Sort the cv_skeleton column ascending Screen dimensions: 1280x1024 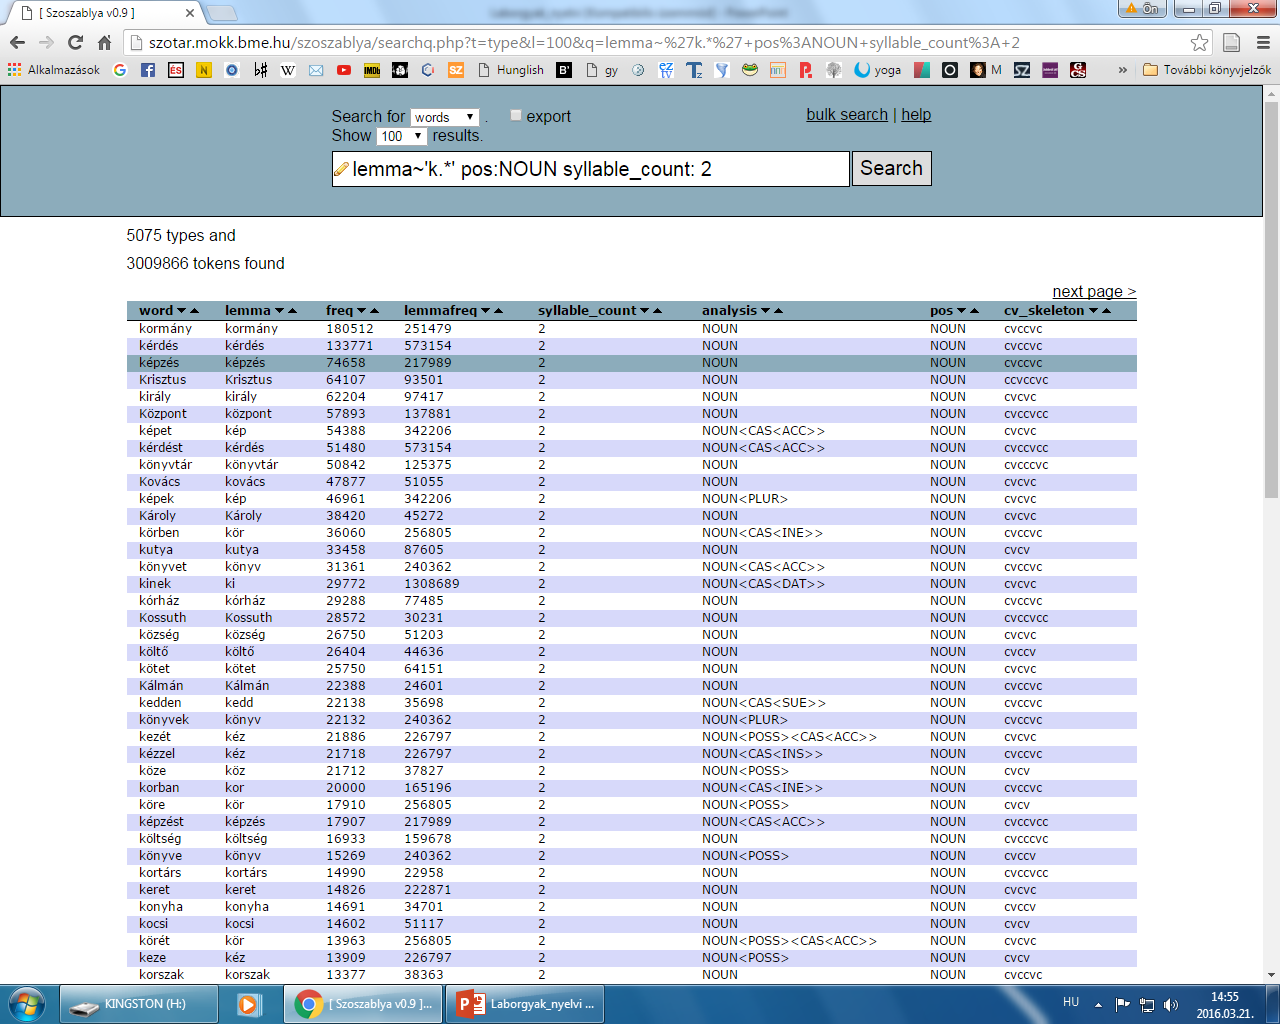1106,311
